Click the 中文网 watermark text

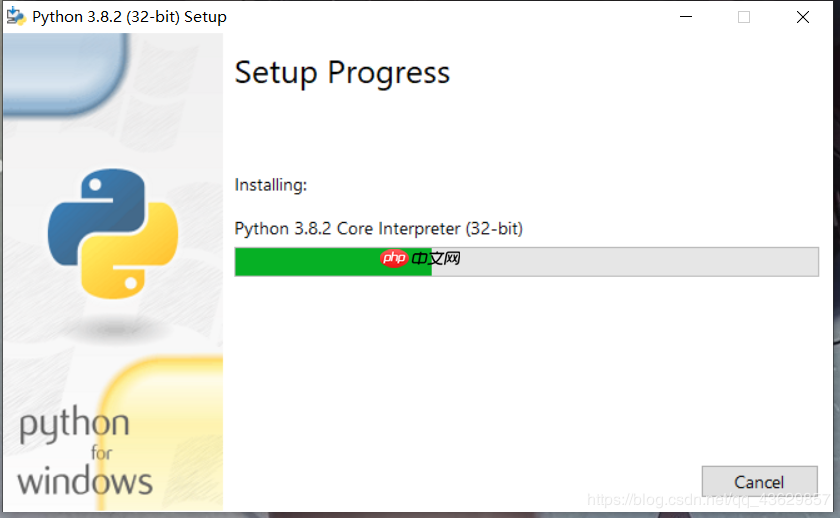tap(436, 258)
